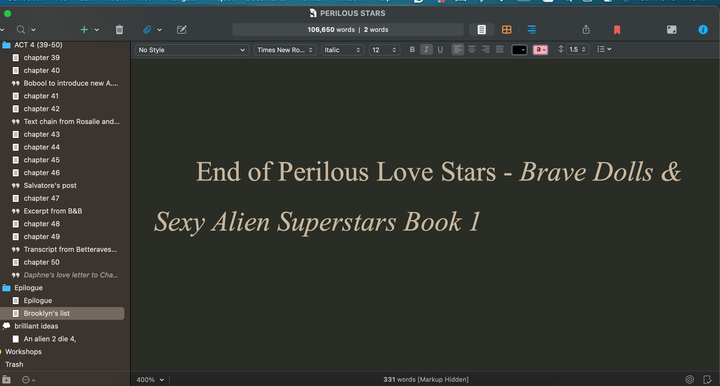Toggle bold formatting

pos(412,50)
